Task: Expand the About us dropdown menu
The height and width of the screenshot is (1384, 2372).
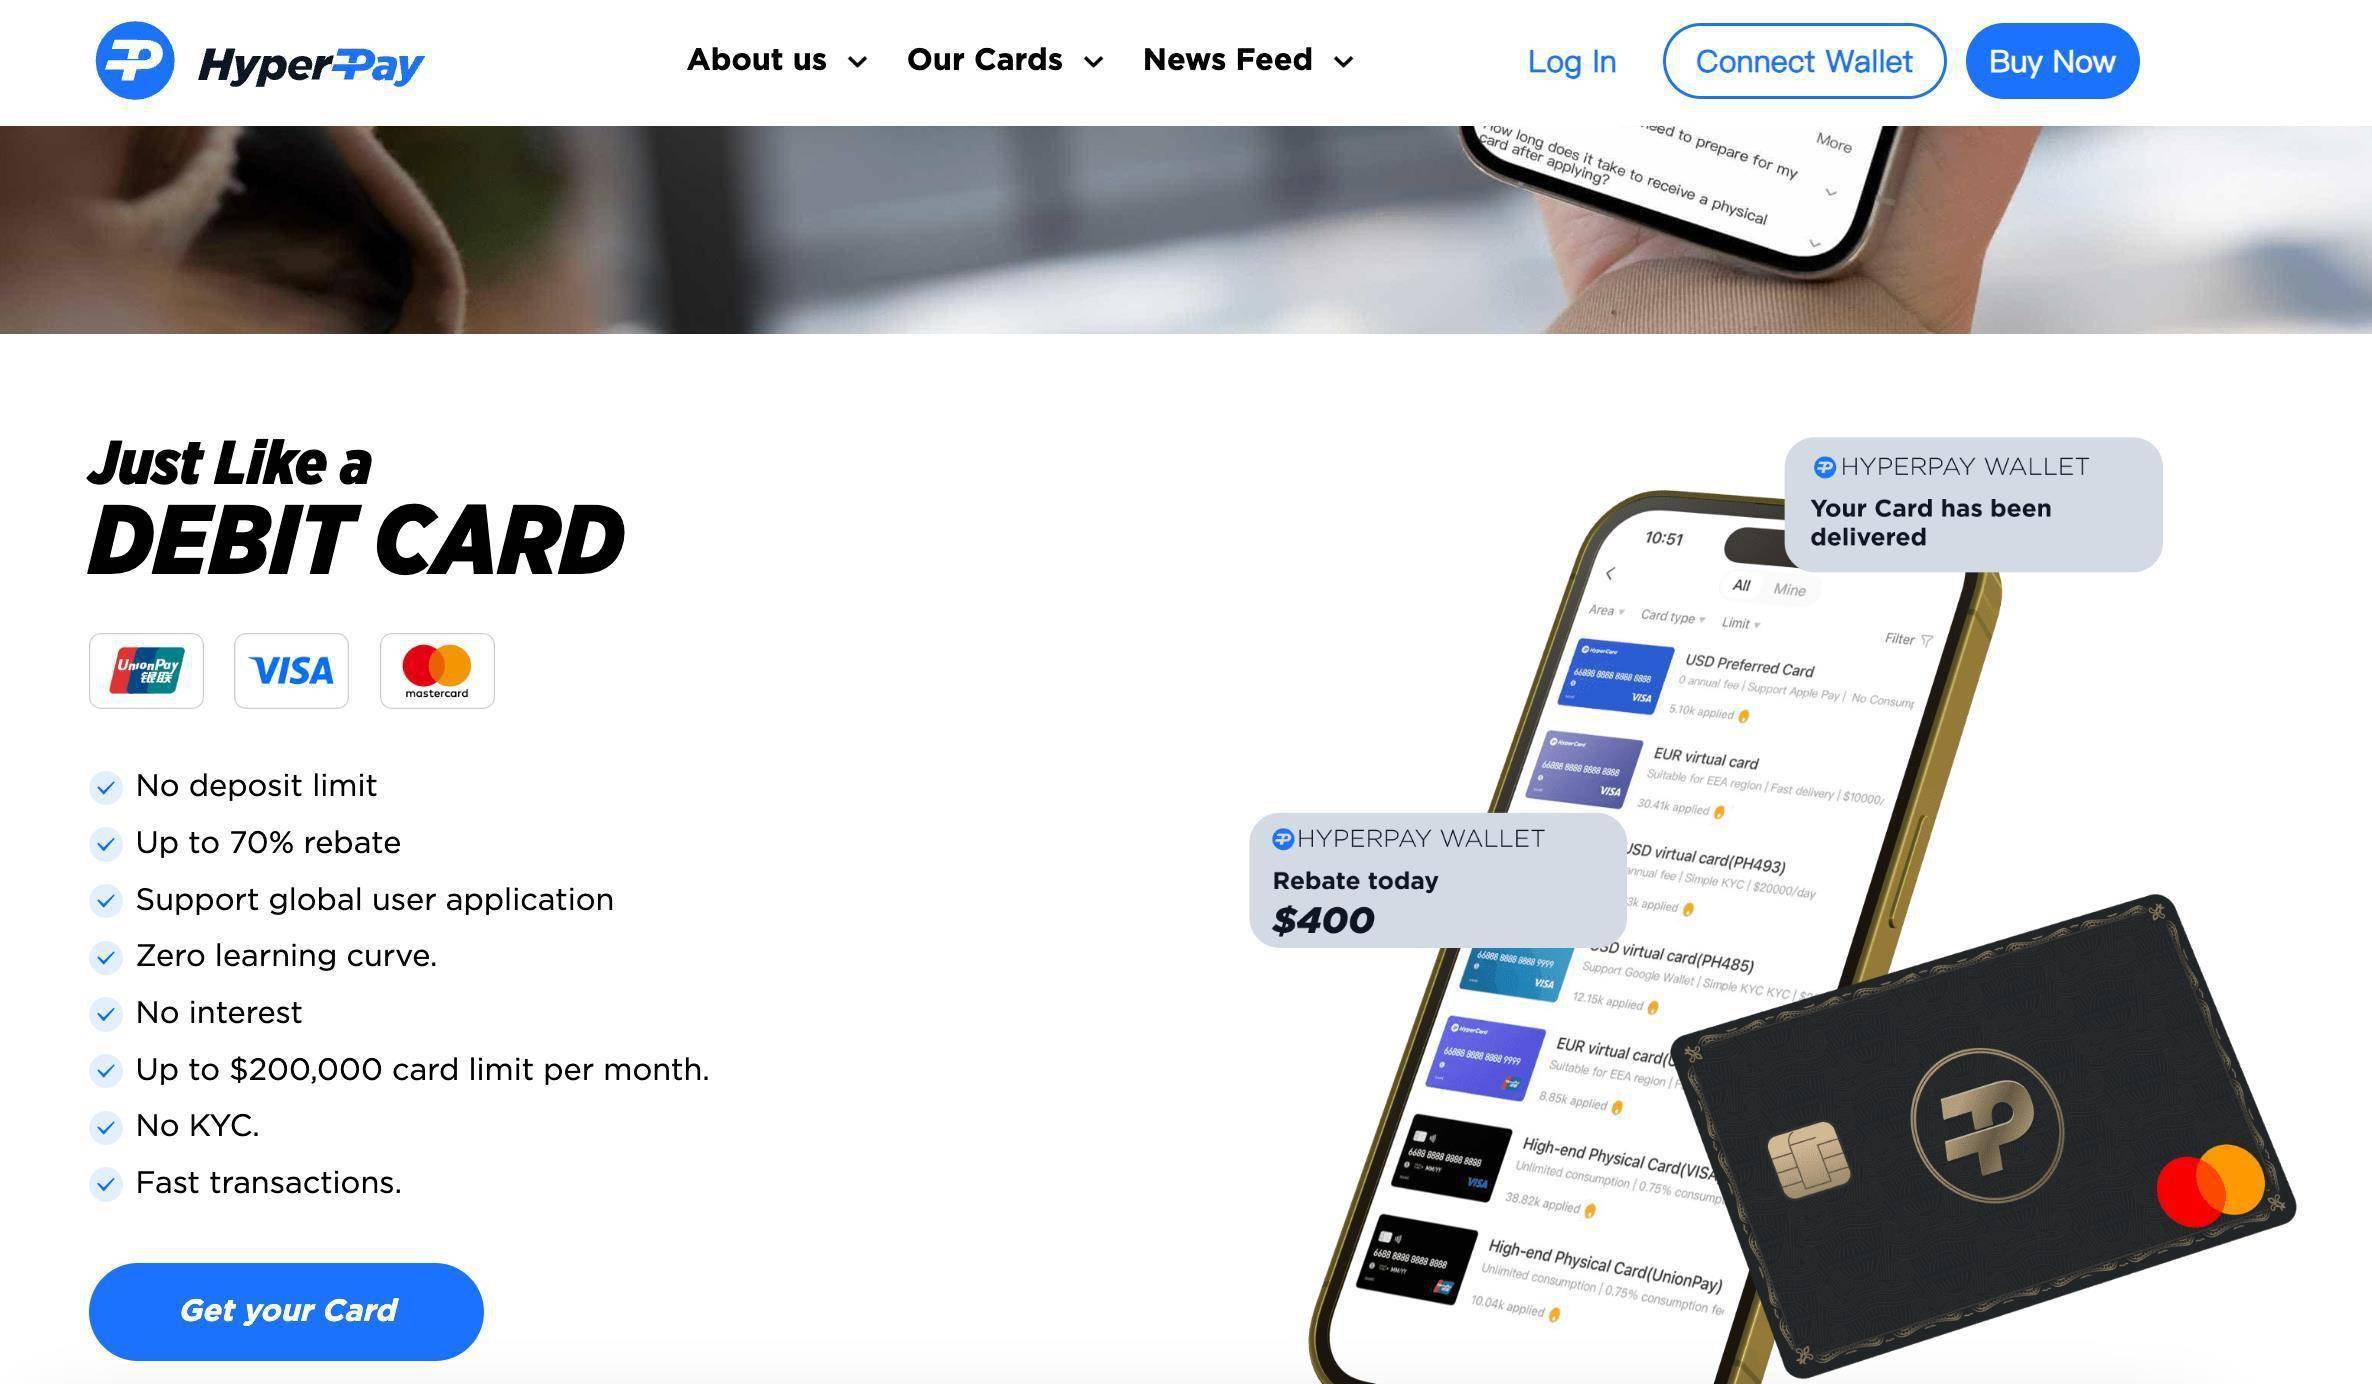Action: point(776,59)
